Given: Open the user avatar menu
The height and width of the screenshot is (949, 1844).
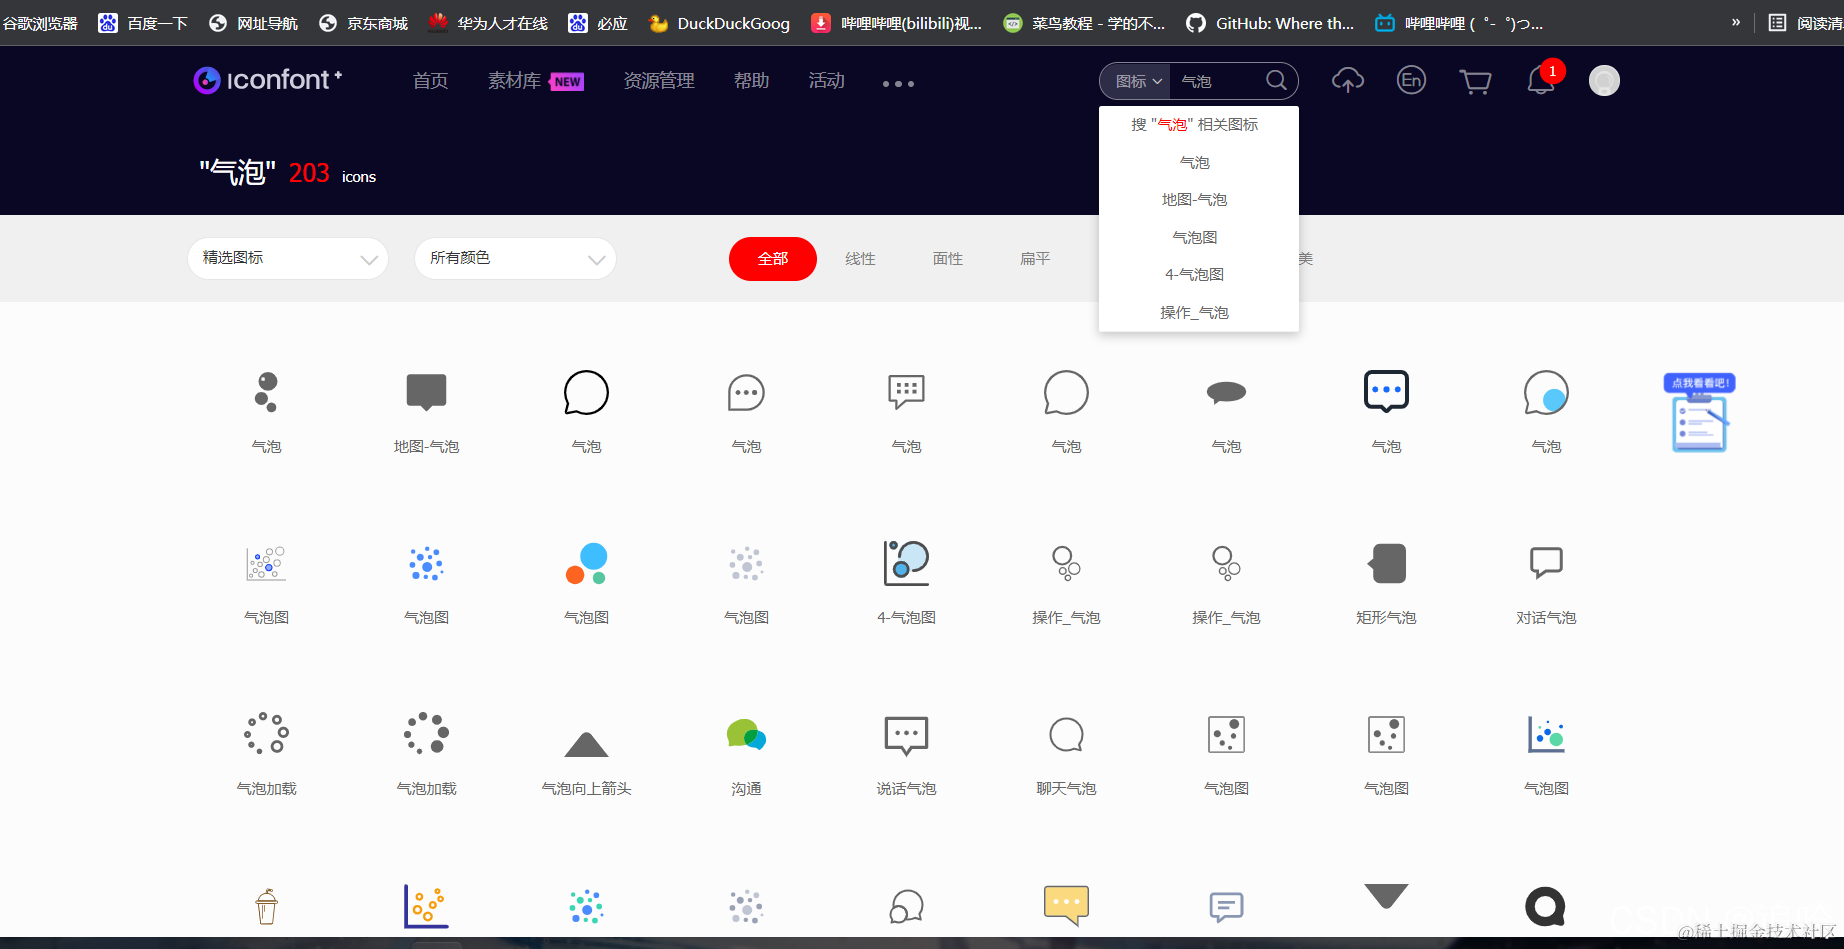Looking at the screenshot, I should (x=1603, y=80).
